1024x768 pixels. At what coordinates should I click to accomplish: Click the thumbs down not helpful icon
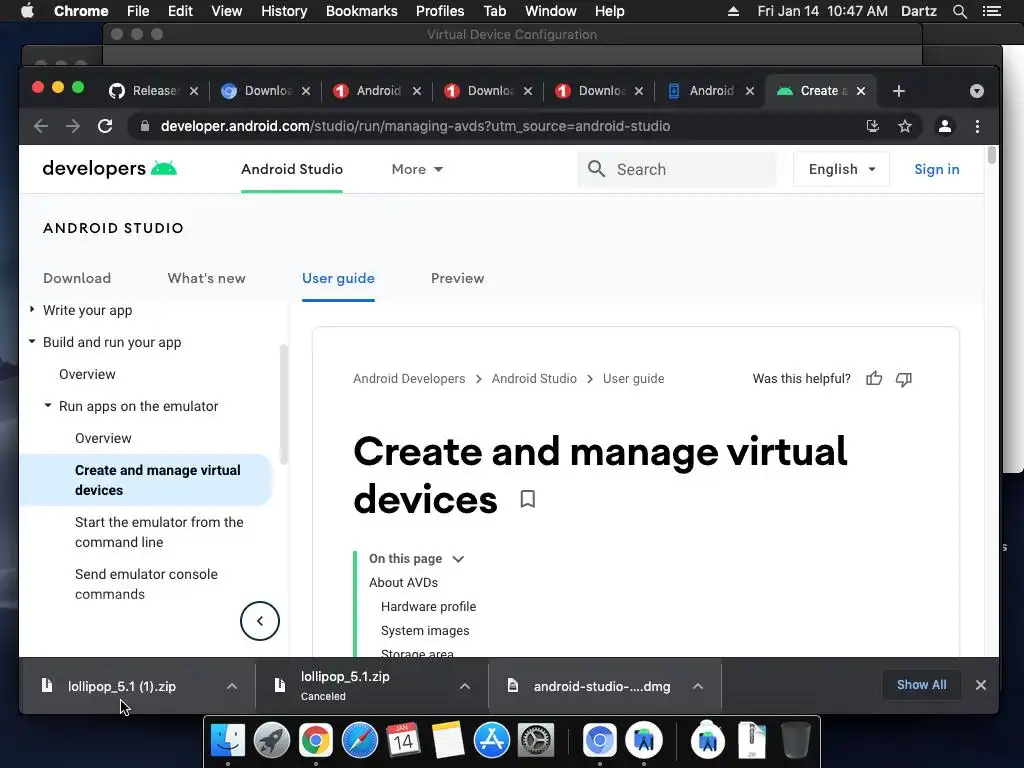(904, 379)
